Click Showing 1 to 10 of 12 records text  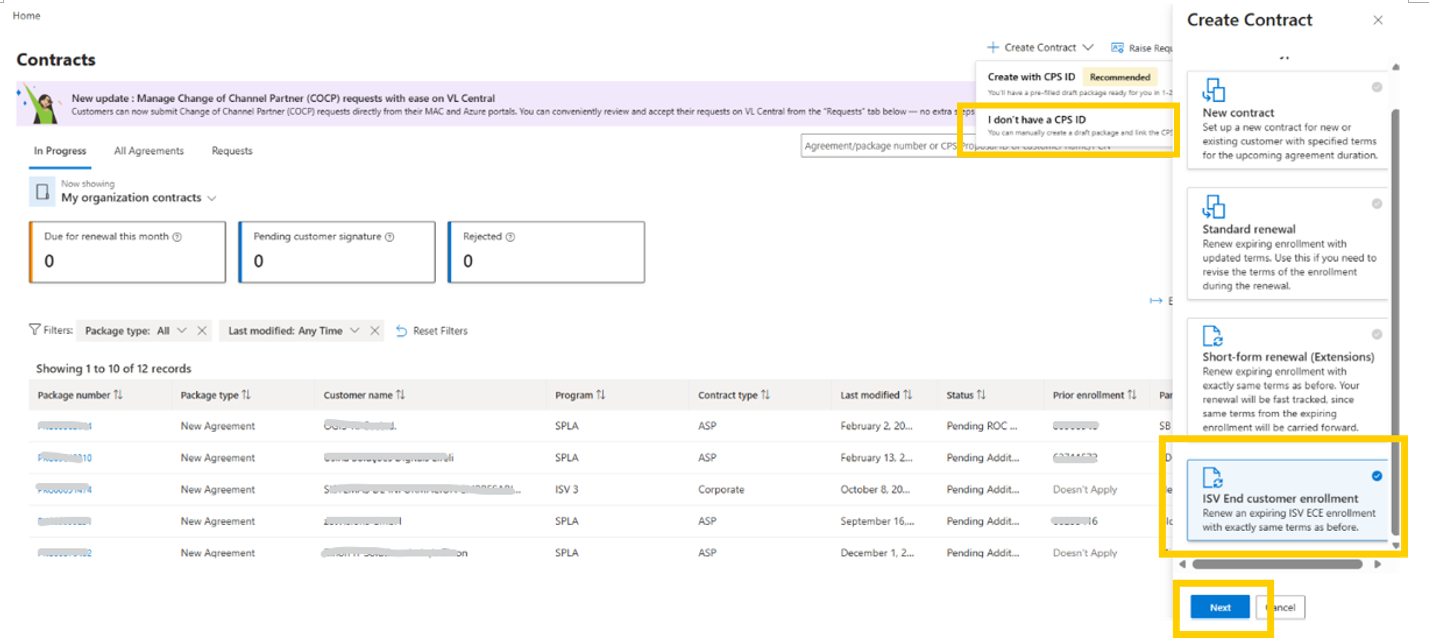114,369
